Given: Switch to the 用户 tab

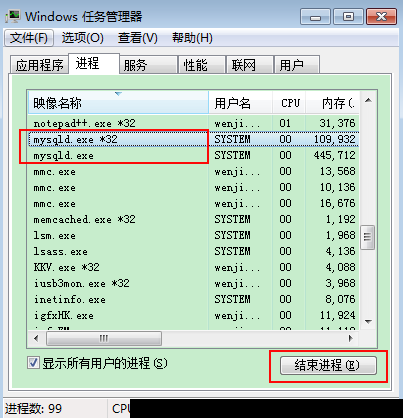Looking at the screenshot, I should pos(297,65).
